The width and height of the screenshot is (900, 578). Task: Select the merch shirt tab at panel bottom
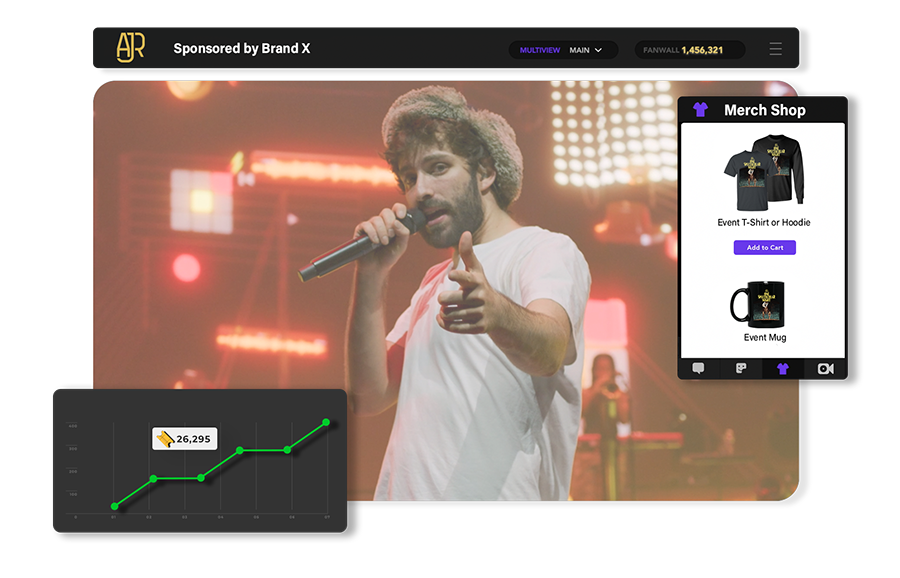point(782,369)
